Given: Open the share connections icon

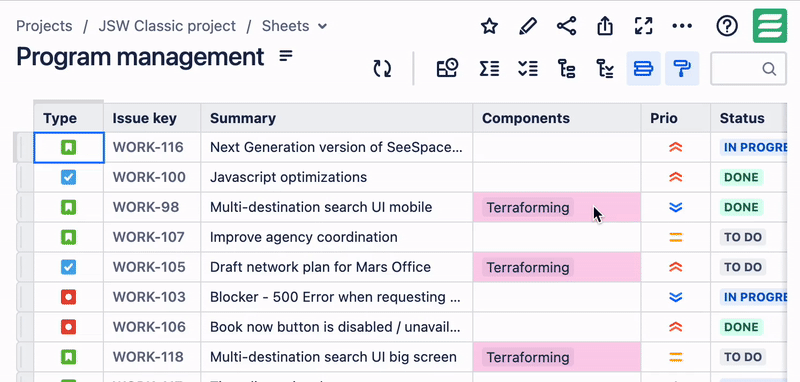Looking at the screenshot, I should pyautogui.click(x=566, y=26).
